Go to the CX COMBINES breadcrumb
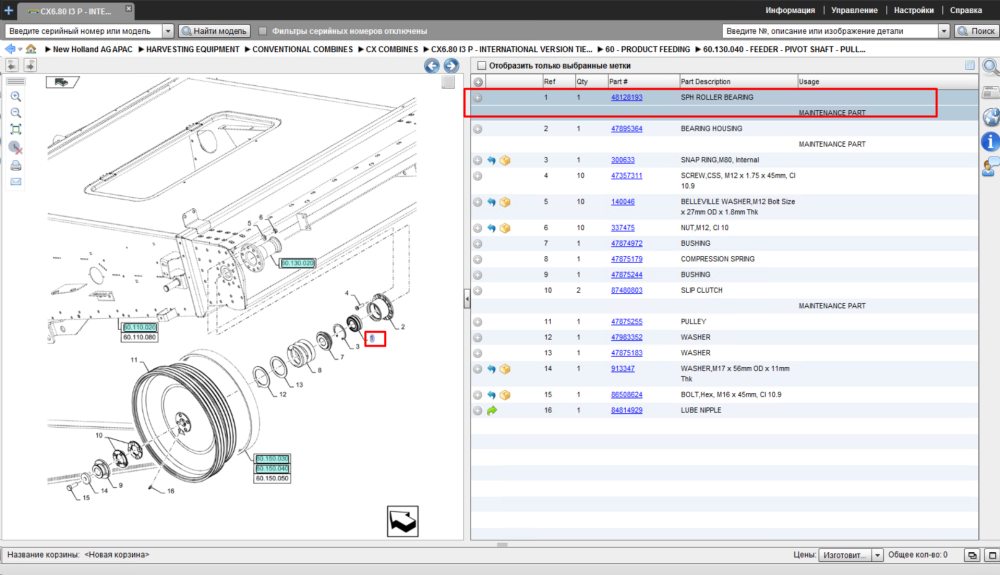 [392, 49]
